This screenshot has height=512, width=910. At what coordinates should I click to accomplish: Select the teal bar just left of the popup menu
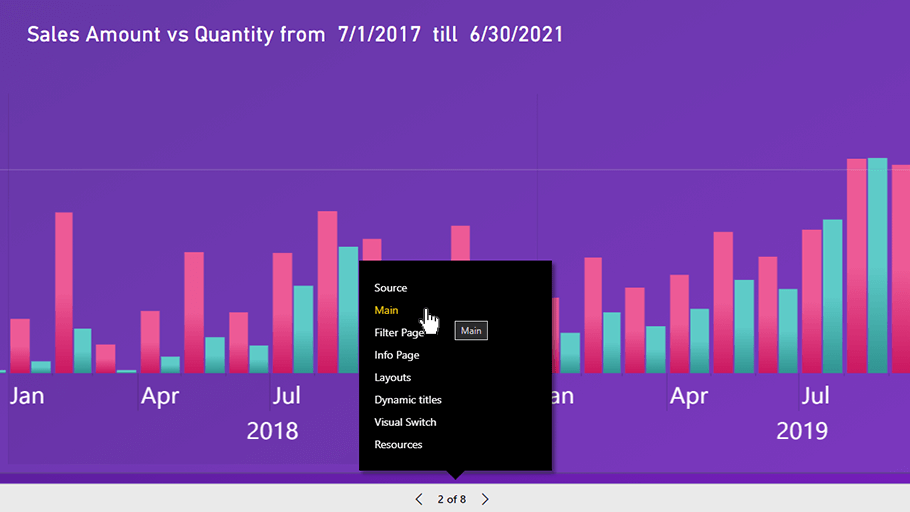348,310
